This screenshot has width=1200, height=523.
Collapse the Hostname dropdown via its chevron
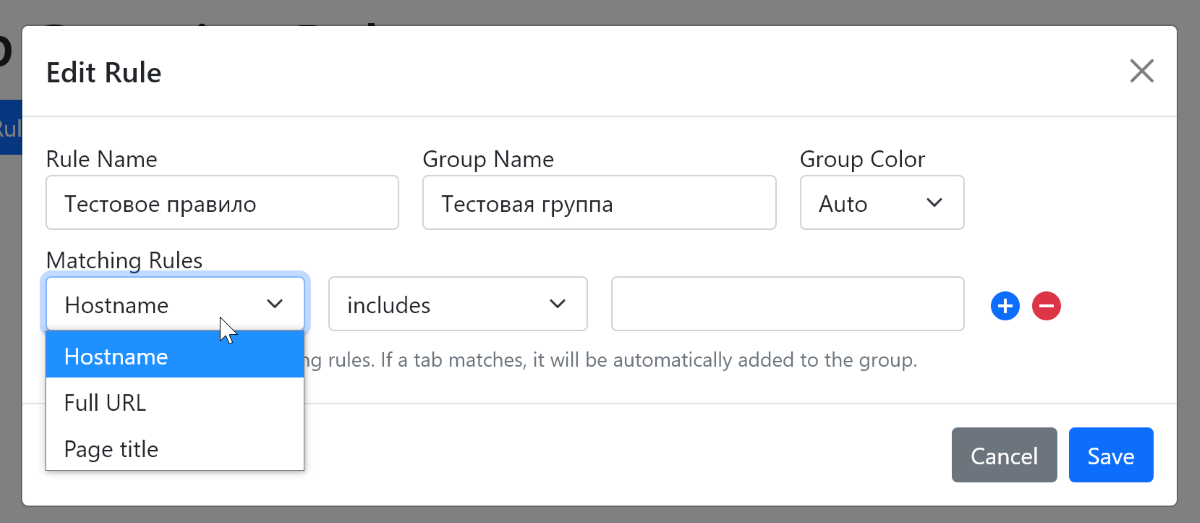coord(275,304)
